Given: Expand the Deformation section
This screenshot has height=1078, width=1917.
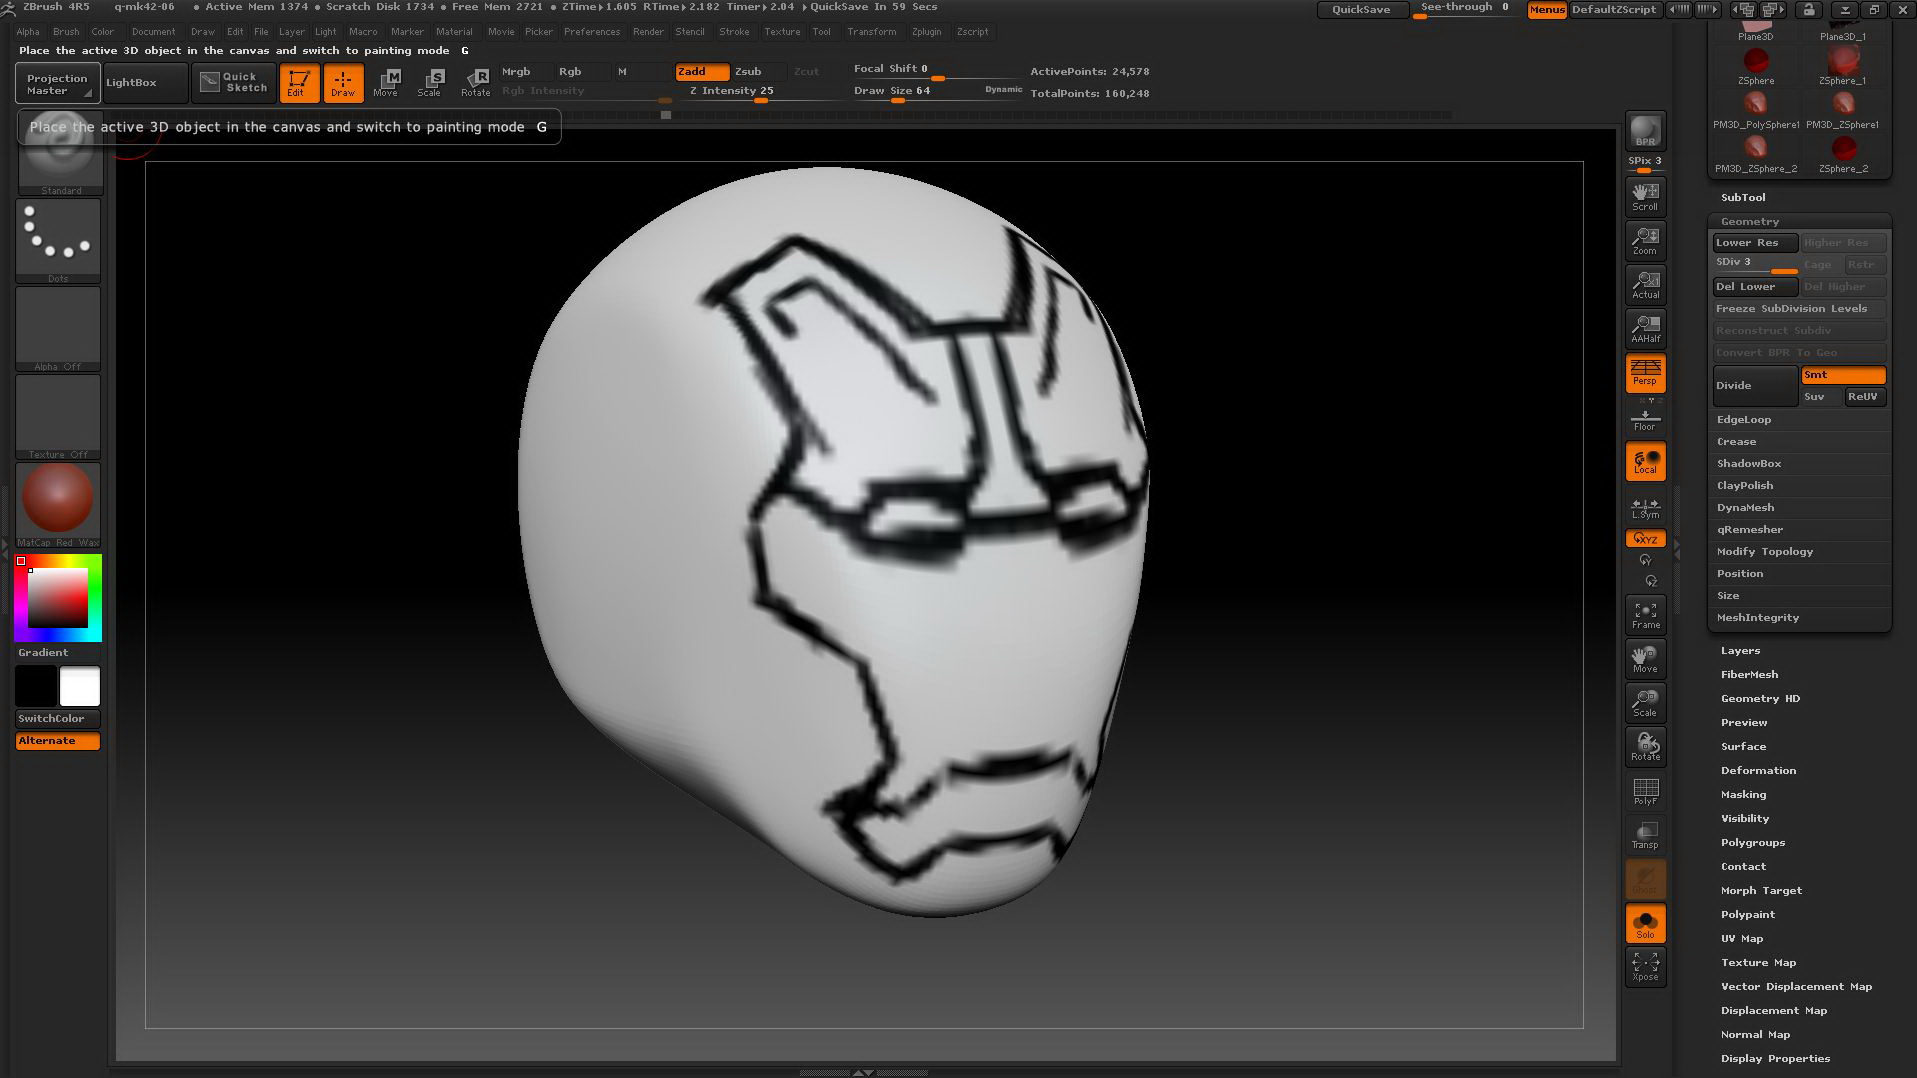Looking at the screenshot, I should [1759, 771].
